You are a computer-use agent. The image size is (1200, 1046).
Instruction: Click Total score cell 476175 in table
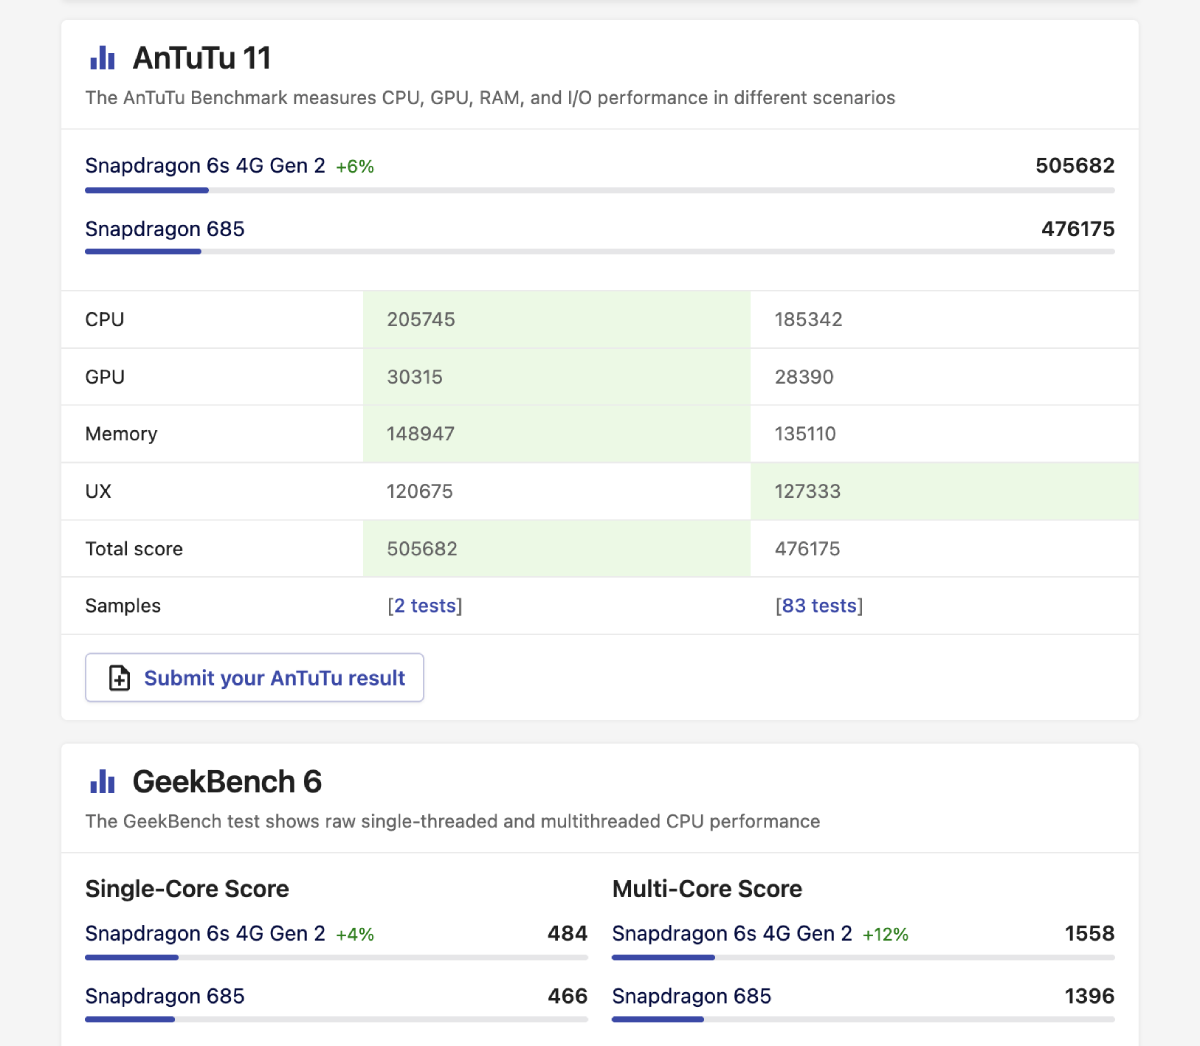(807, 549)
